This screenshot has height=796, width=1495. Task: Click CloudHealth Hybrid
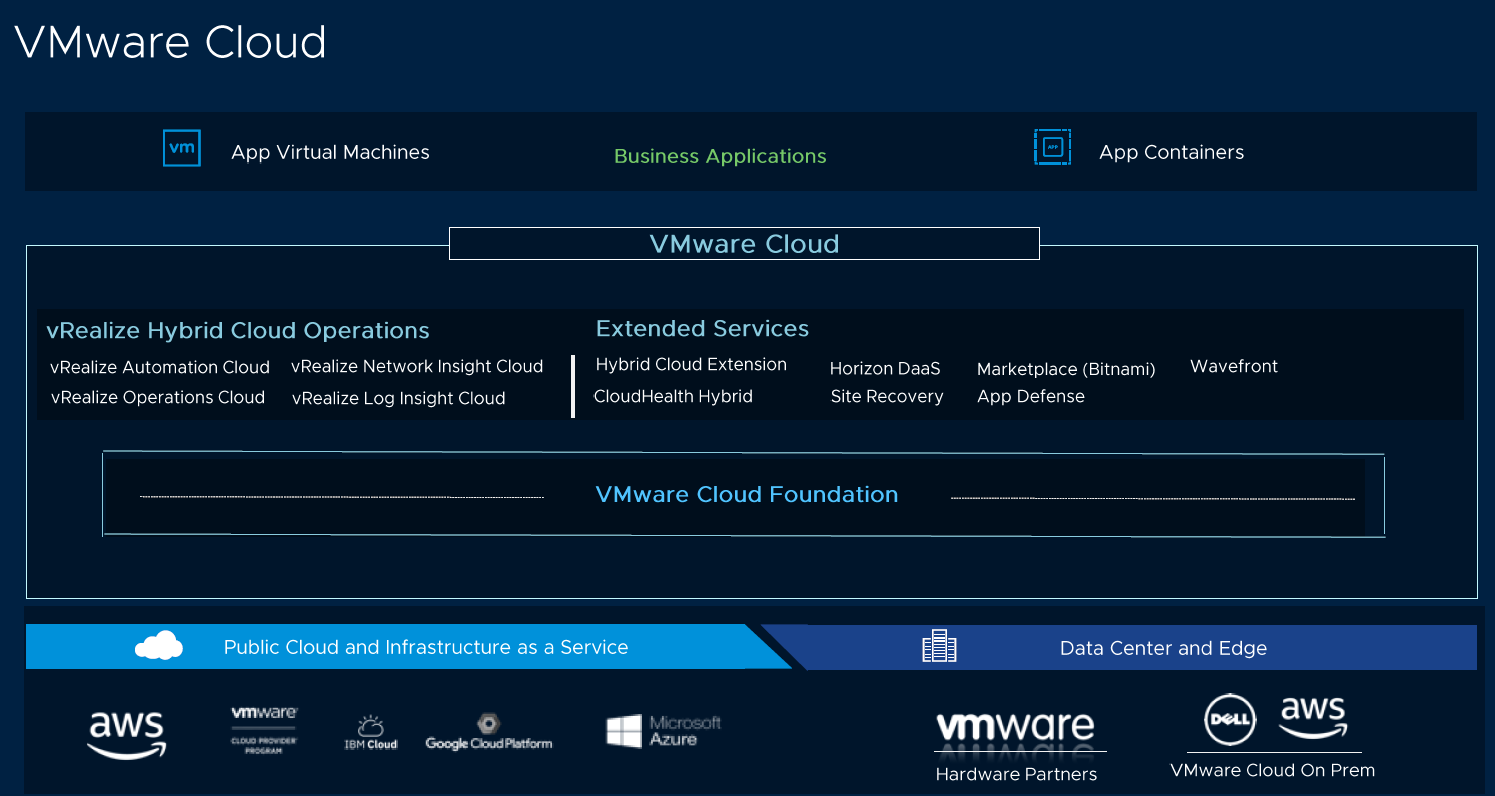click(x=673, y=397)
